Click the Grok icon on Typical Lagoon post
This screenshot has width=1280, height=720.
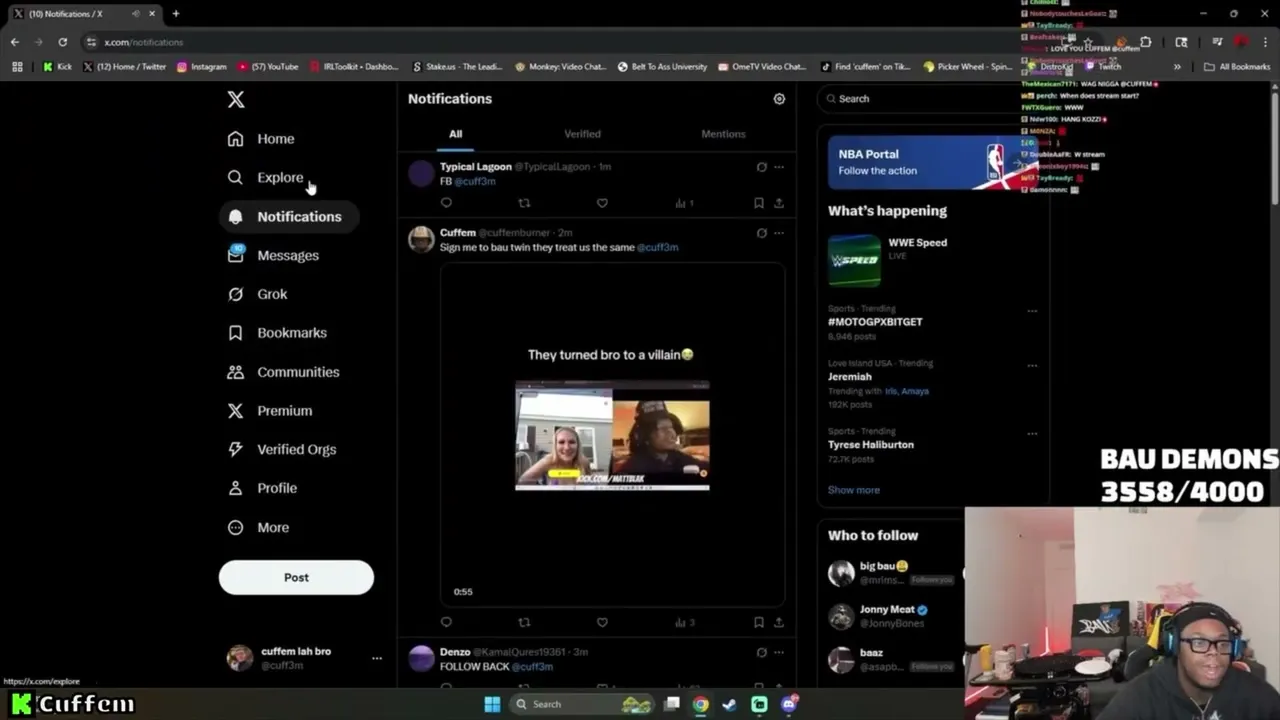coord(762,167)
